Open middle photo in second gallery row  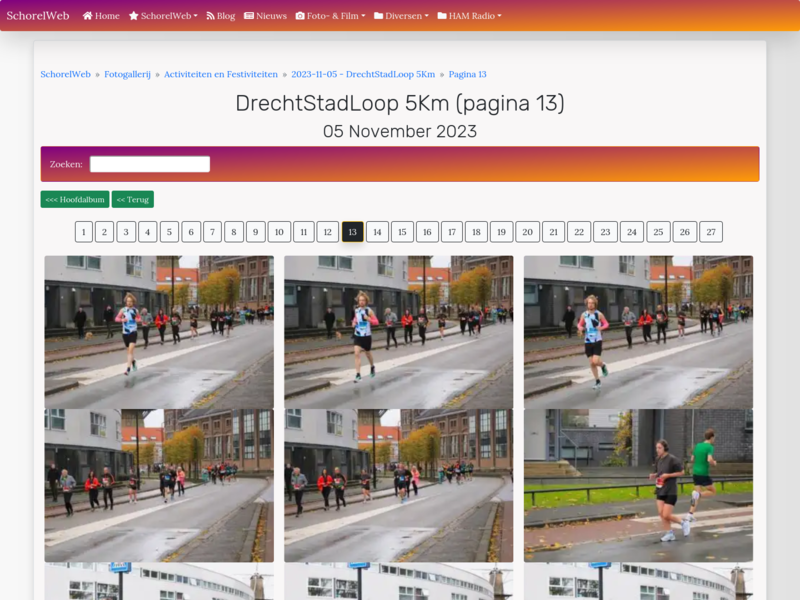[398, 486]
